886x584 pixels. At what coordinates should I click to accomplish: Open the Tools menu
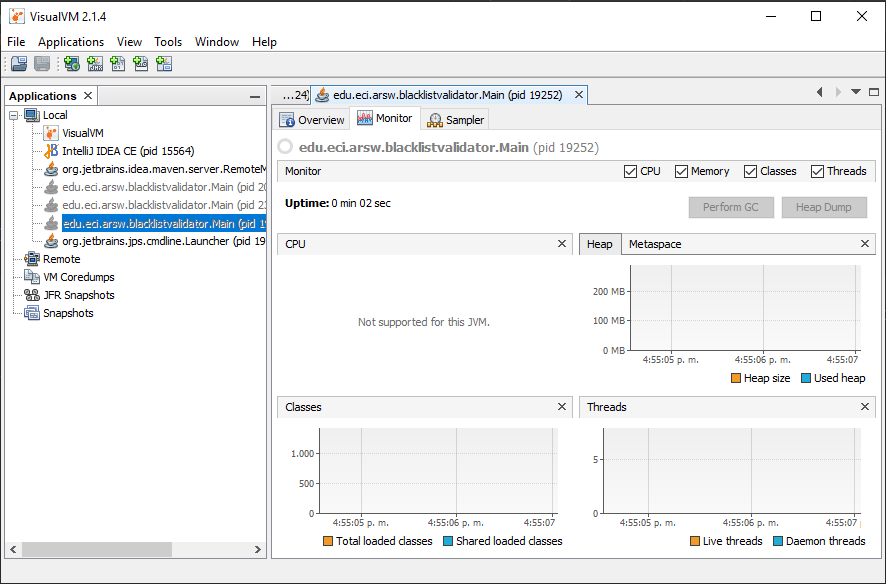(167, 42)
